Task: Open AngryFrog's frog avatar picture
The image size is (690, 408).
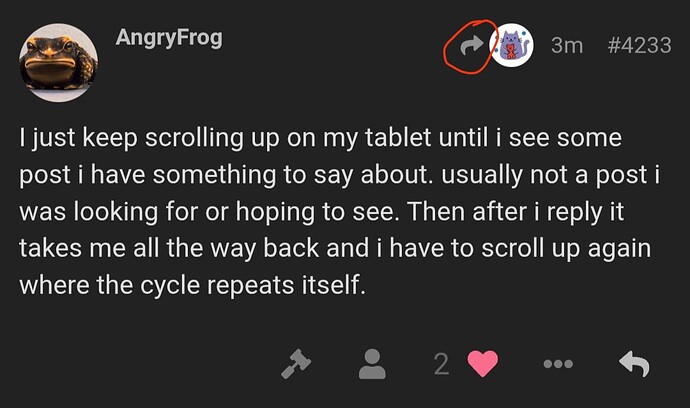Action: 59,62
